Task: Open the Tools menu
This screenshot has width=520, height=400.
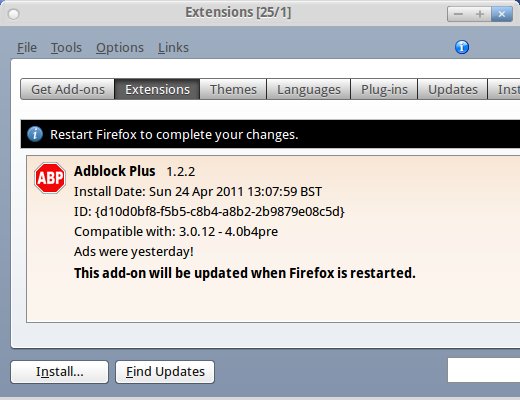Action: click(66, 48)
